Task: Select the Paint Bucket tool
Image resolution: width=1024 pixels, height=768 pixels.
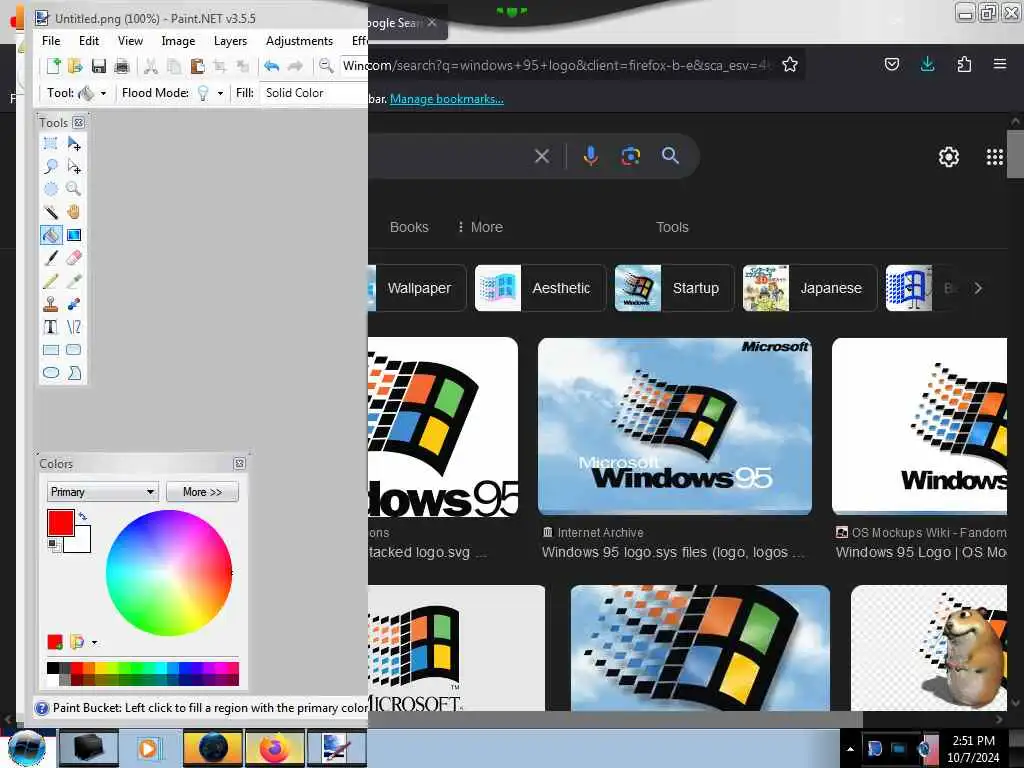Action: point(50,235)
